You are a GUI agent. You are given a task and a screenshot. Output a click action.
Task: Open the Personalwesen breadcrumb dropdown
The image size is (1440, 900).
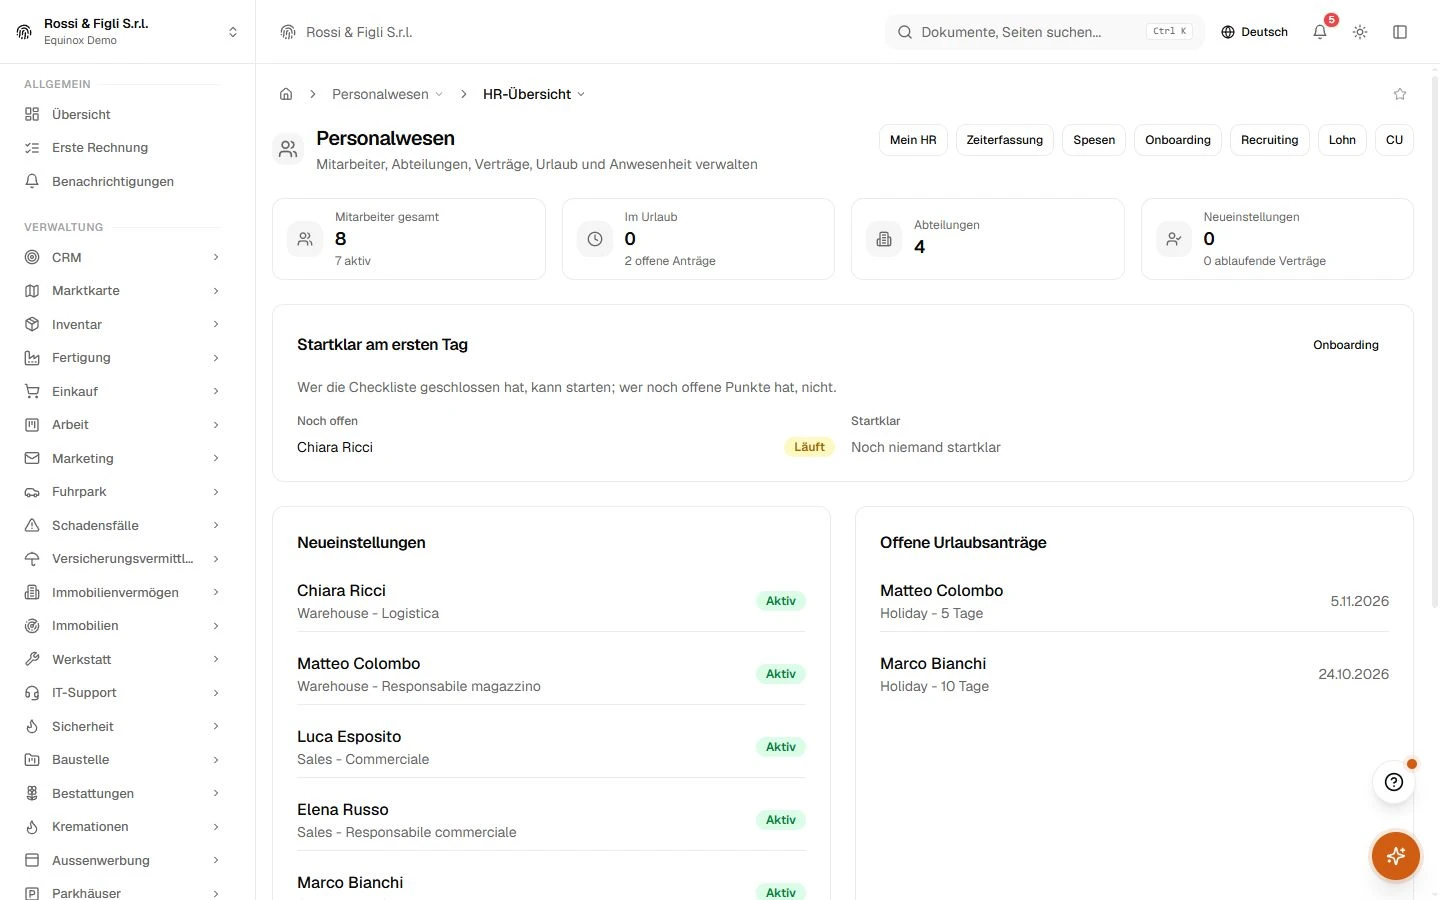pos(388,94)
